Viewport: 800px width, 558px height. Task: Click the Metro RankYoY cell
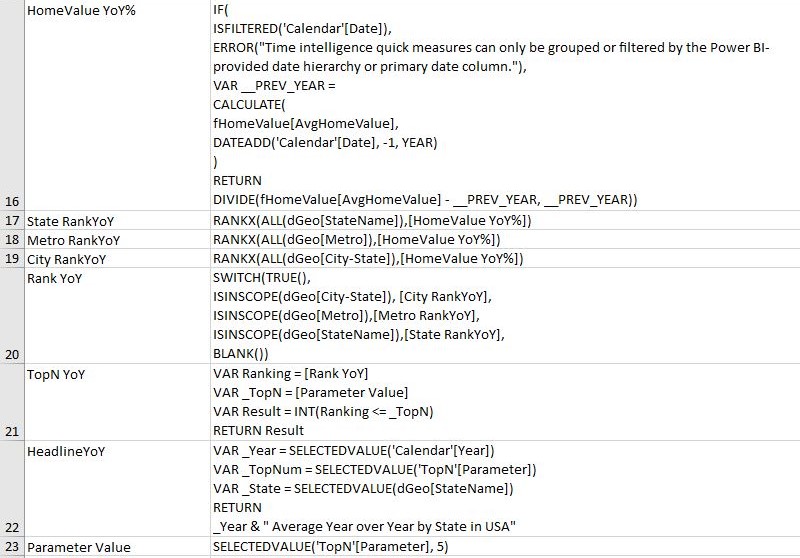pyautogui.click(x=110, y=239)
